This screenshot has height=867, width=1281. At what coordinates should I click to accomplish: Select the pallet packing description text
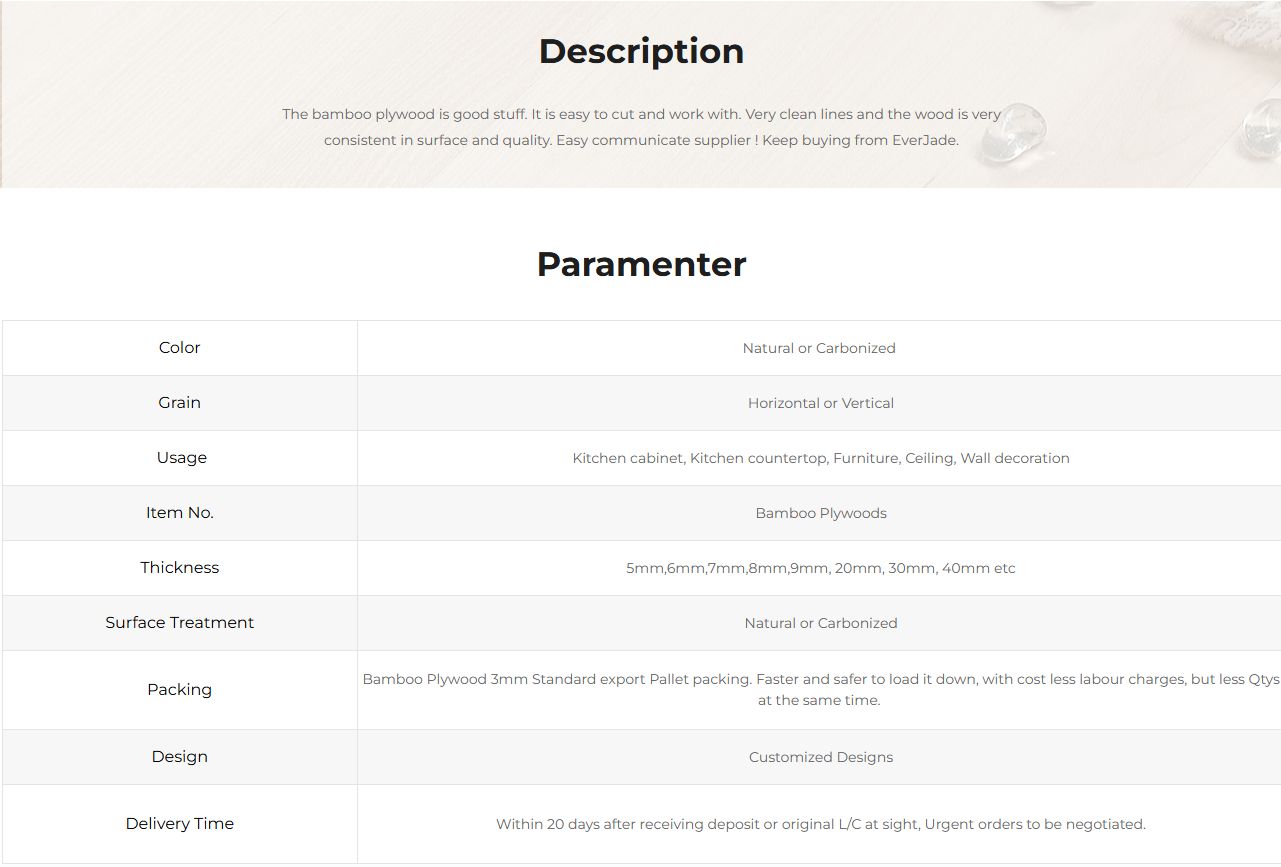point(820,689)
